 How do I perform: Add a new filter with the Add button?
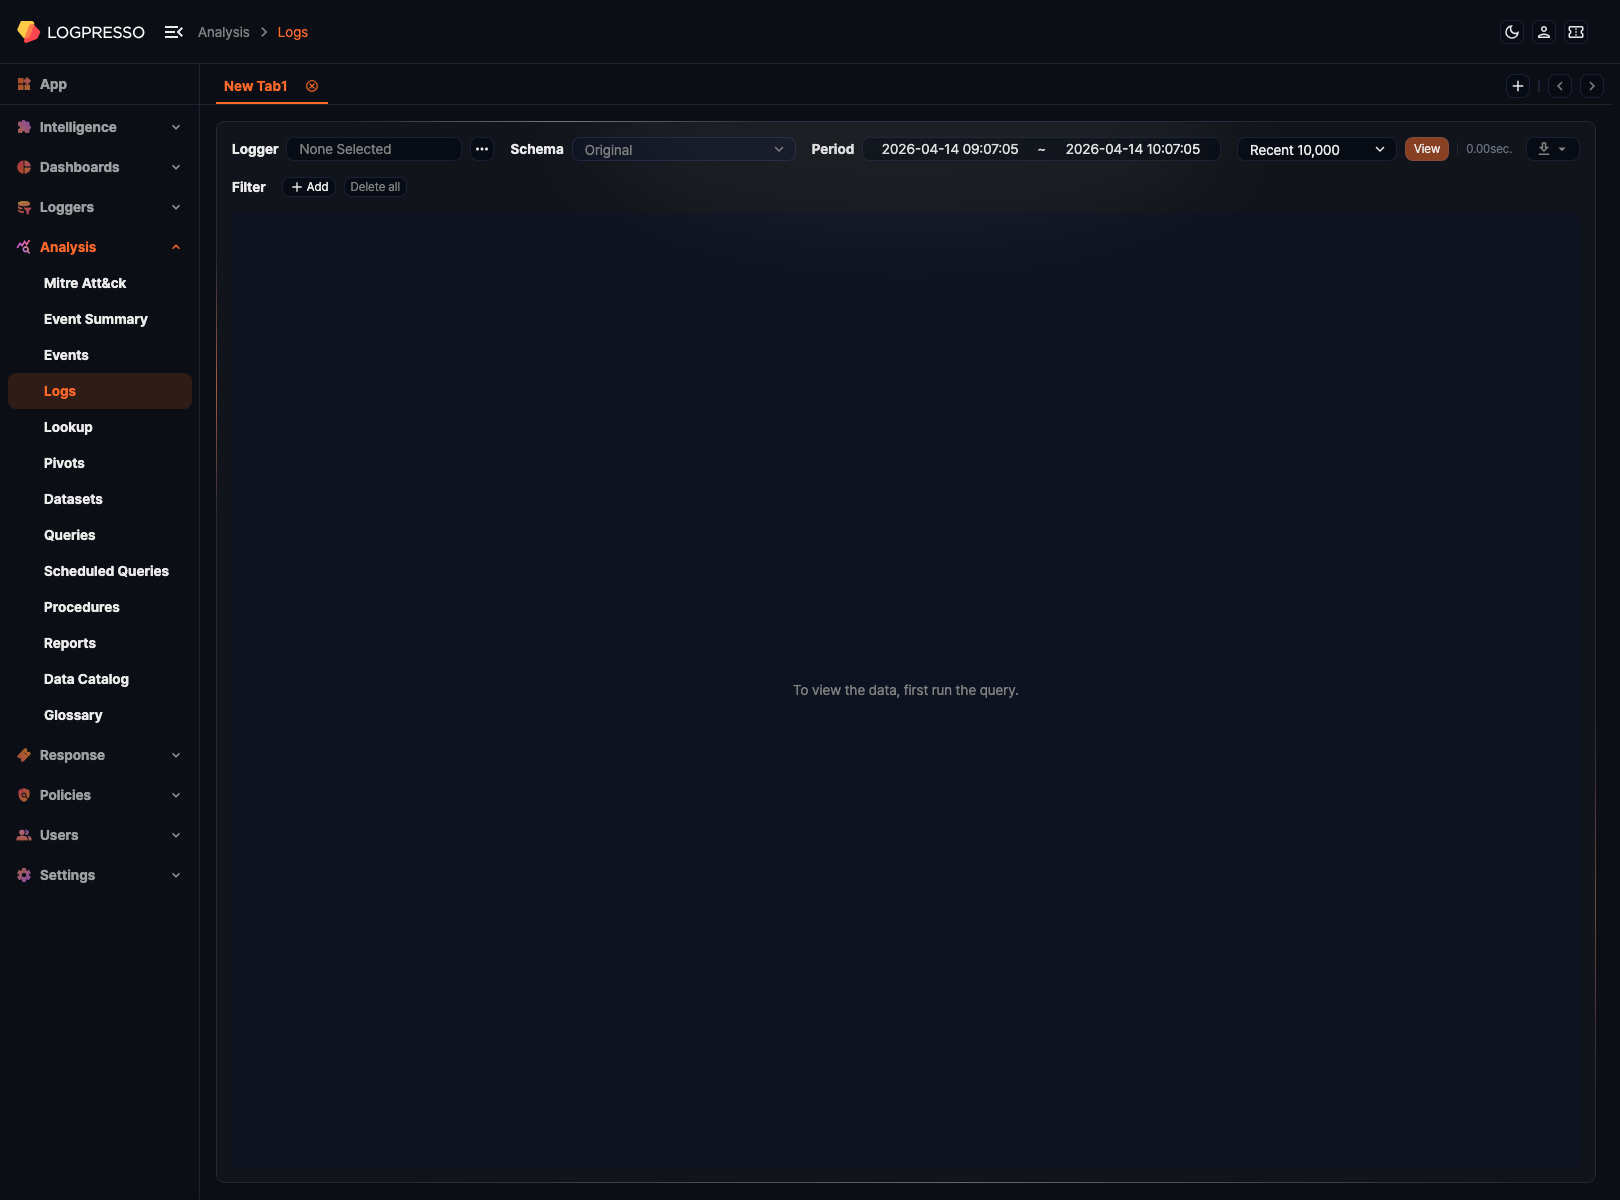tap(309, 187)
